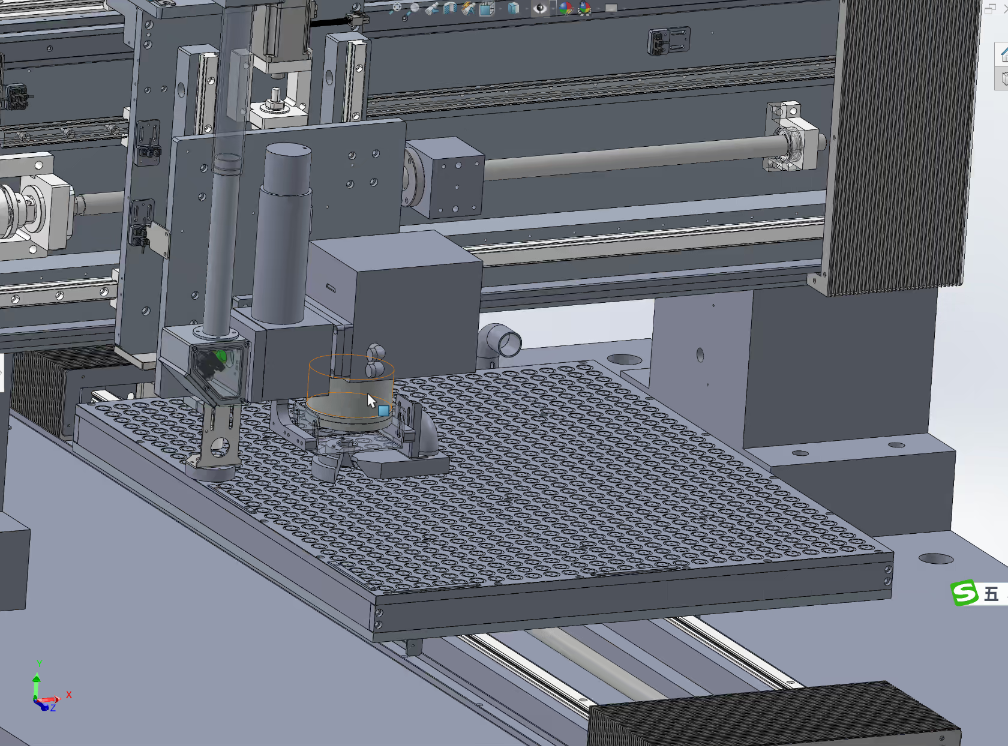Toggle the Hide/Show Items eye icon
The width and height of the screenshot is (1008, 746).
pyautogui.click(x=540, y=8)
